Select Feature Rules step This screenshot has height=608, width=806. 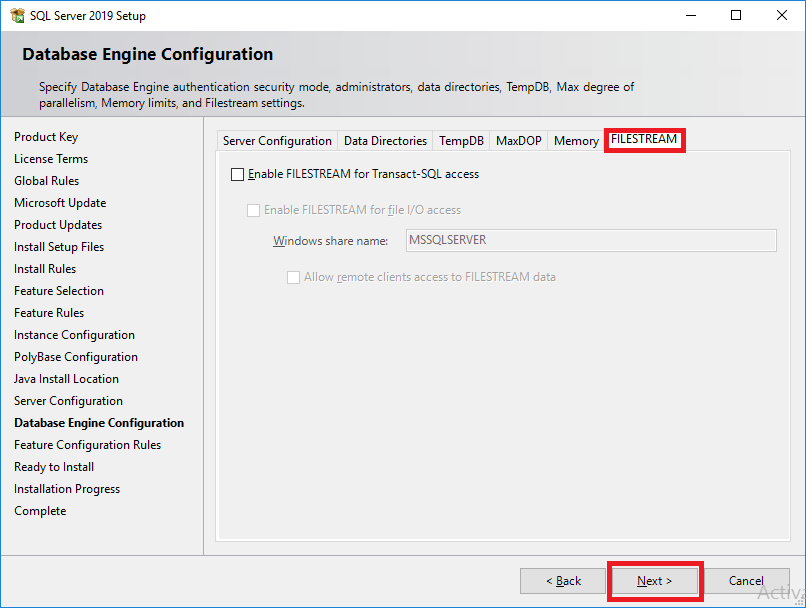pyautogui.click(x=49, y=313)
